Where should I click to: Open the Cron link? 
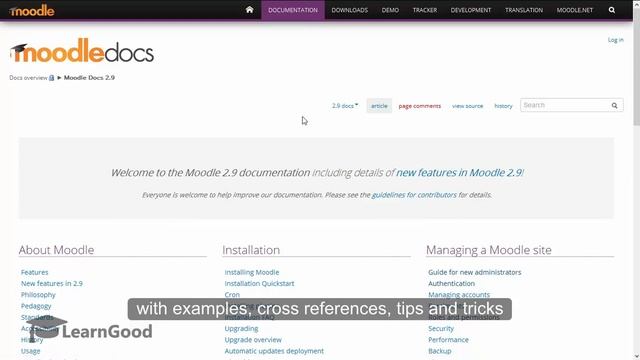232,295
